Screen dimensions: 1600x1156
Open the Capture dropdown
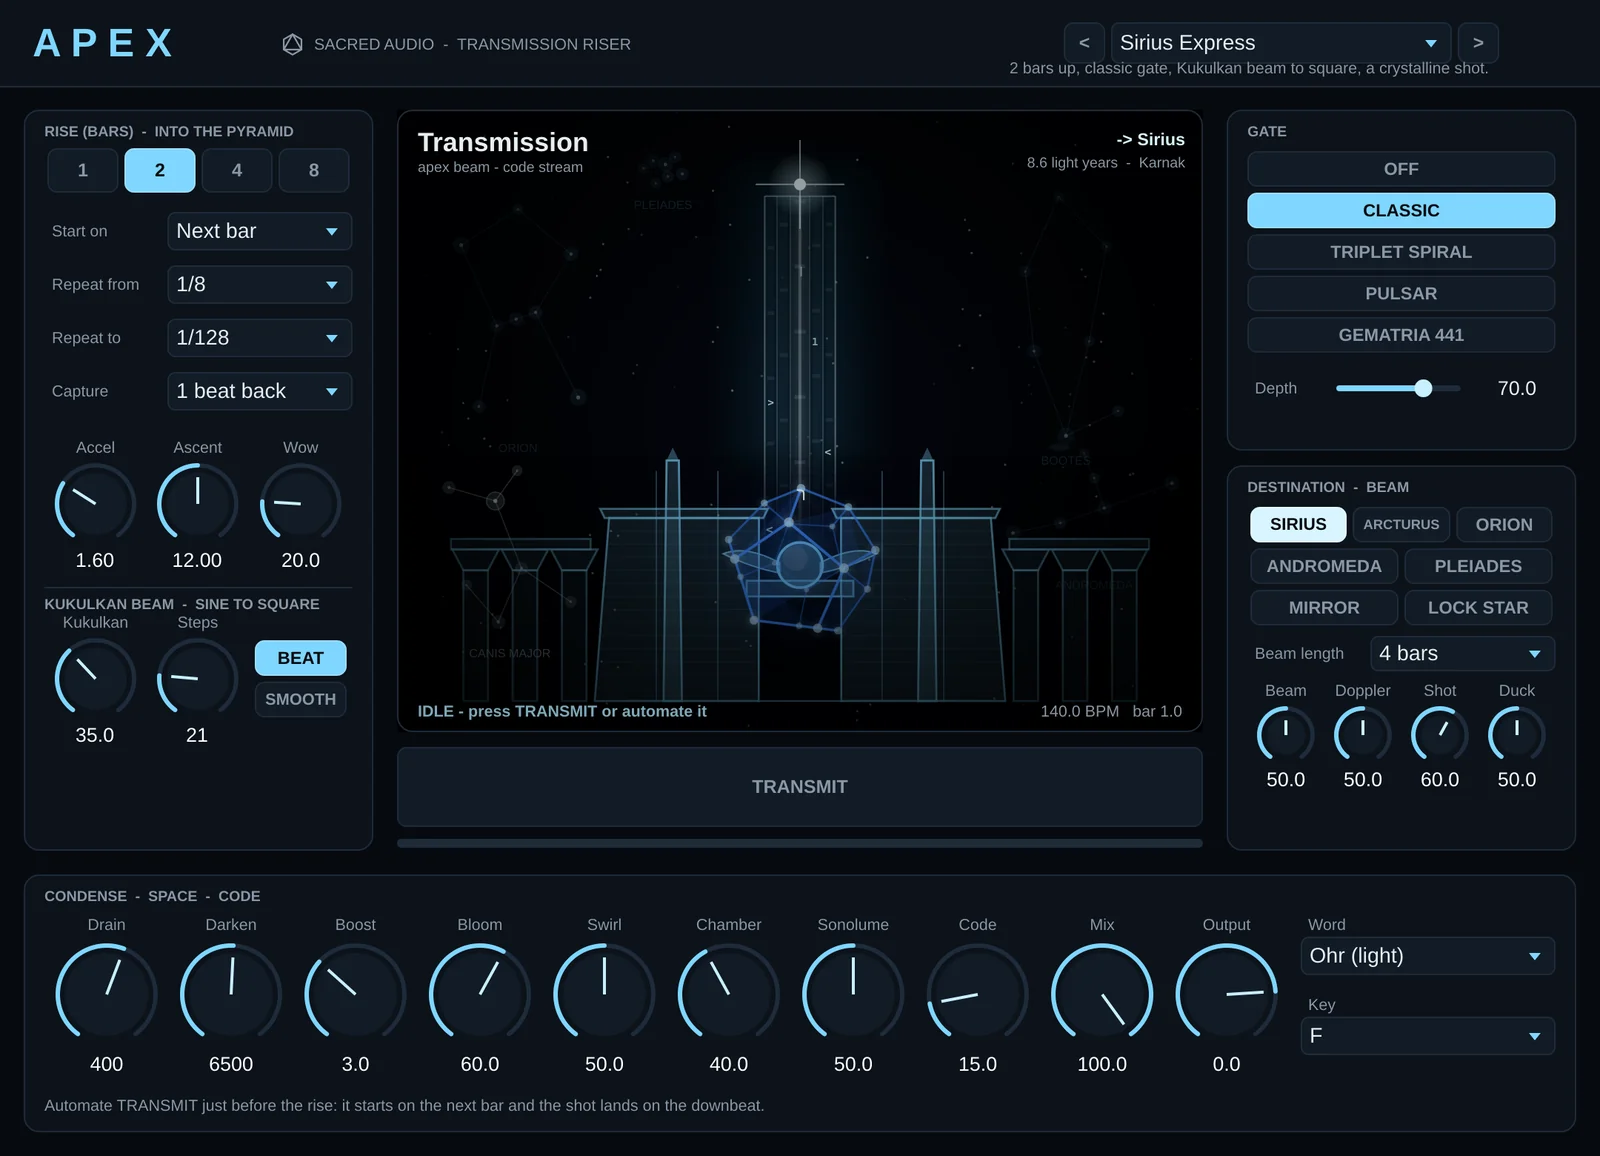[259, 391]
